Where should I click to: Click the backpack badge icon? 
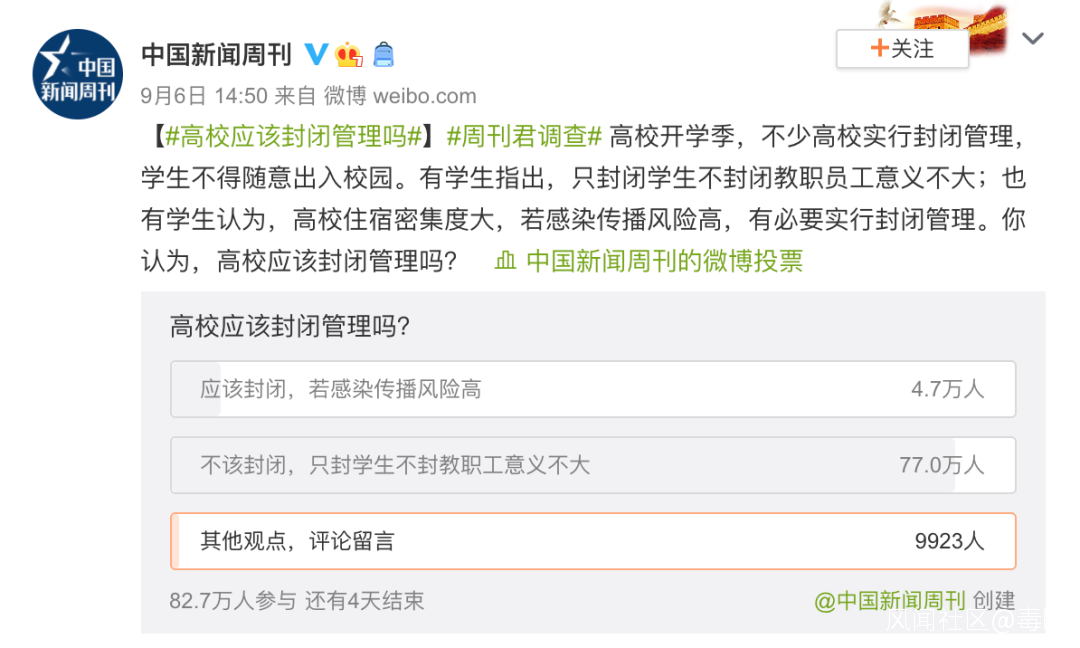point(383,54)
